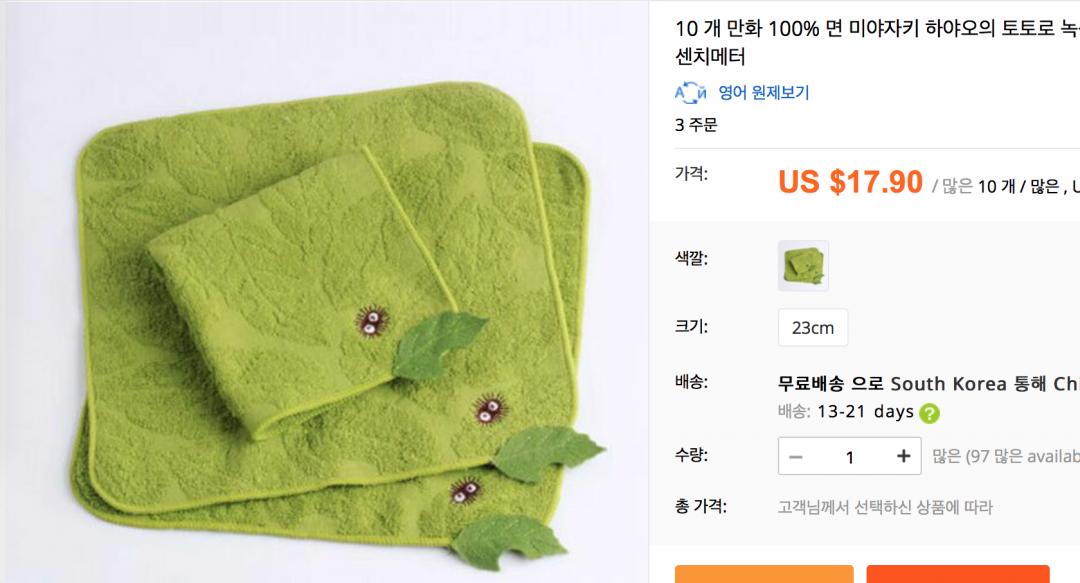1080x583 pixels.
Task: Click the main green towel product image
Action: tap(324, 292)
